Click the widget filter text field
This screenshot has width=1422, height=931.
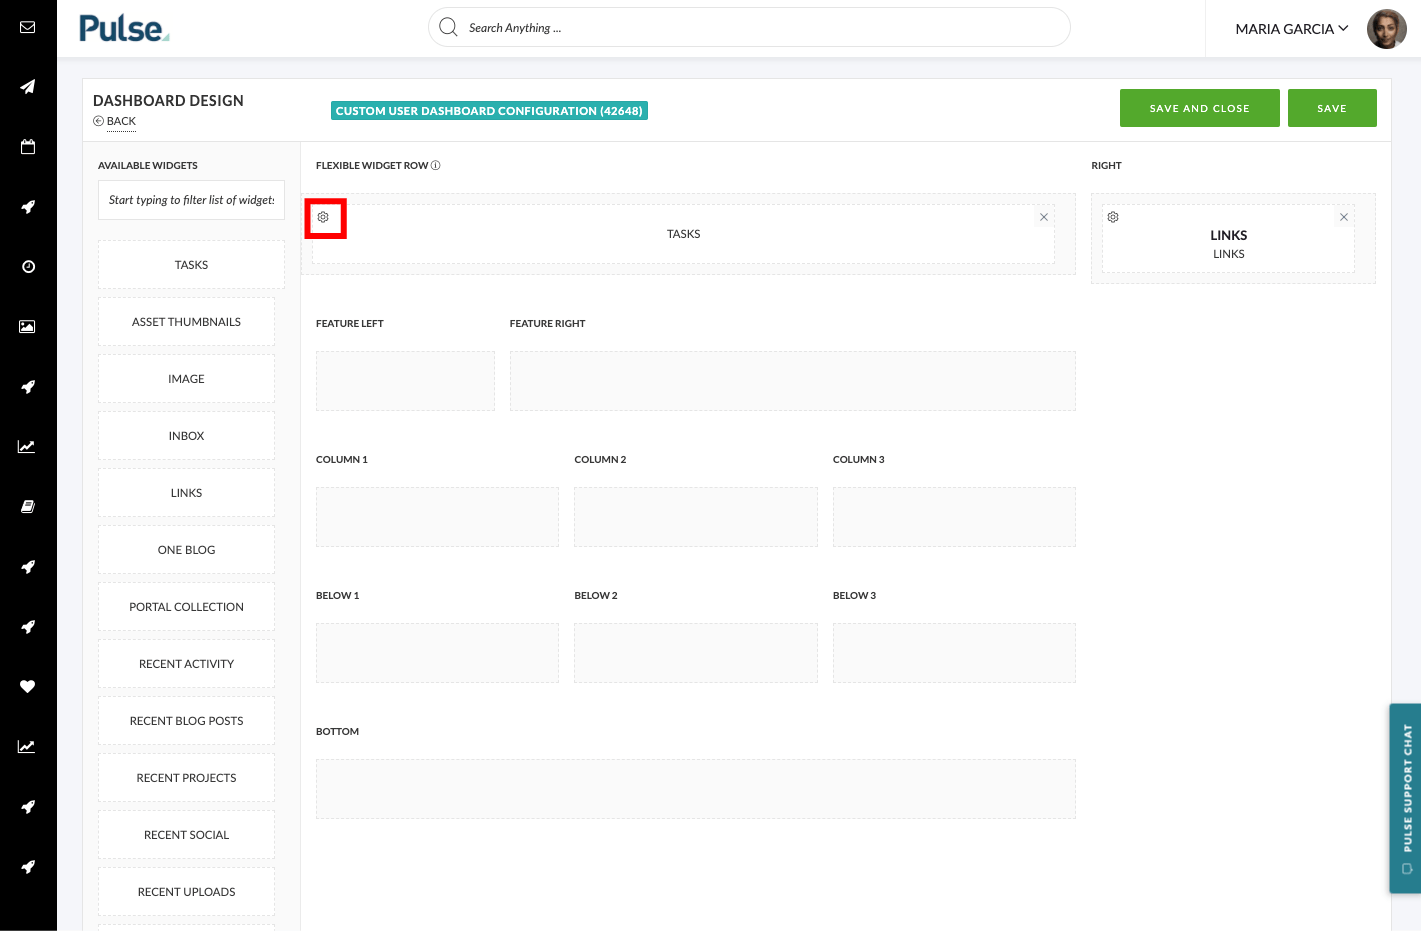[x=191, y=200]
